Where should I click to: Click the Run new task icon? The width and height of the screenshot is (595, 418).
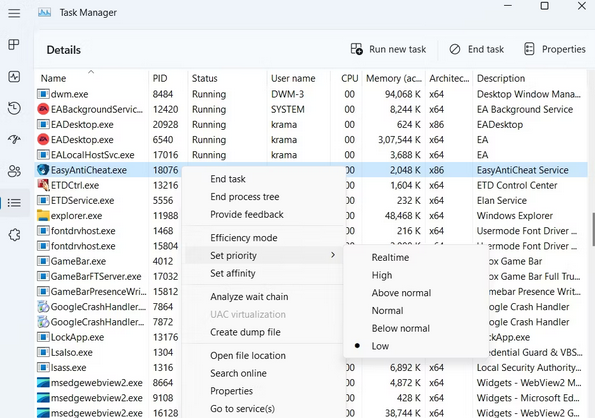coord(356,49)
